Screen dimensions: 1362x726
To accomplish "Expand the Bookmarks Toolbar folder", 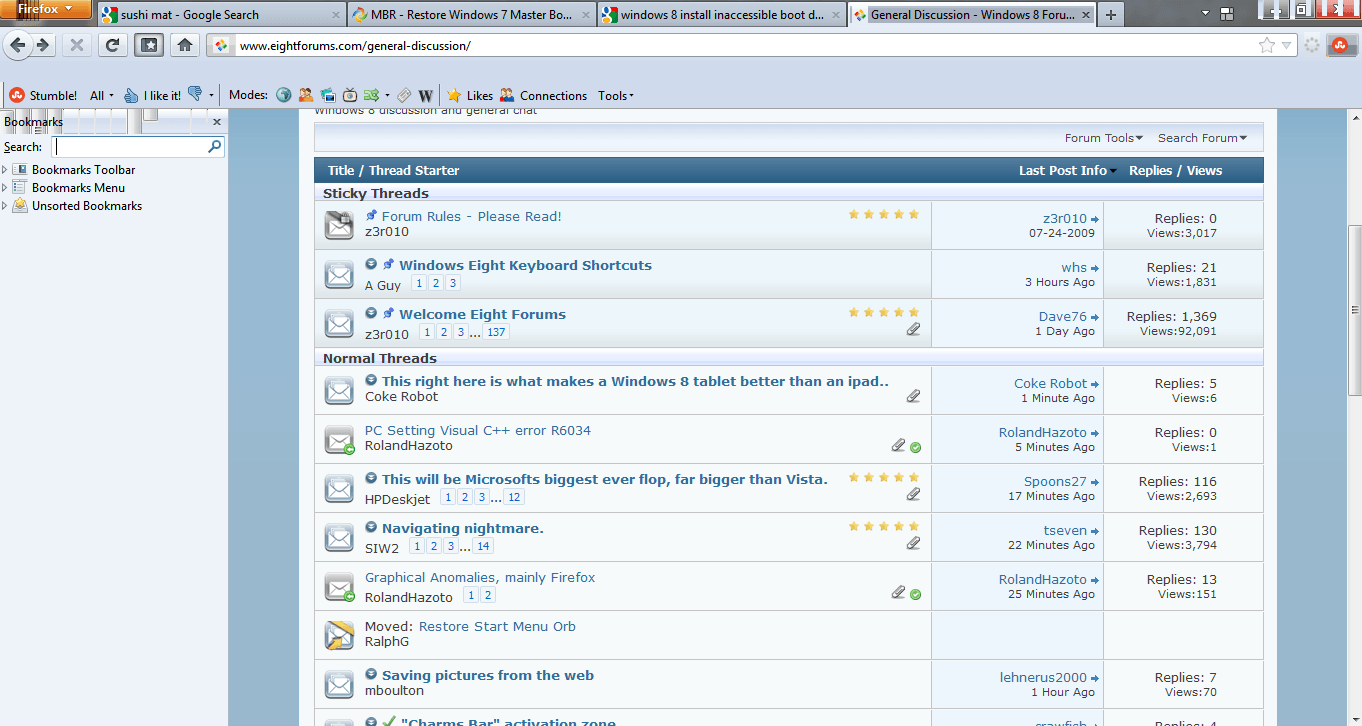I will (5, 170).
